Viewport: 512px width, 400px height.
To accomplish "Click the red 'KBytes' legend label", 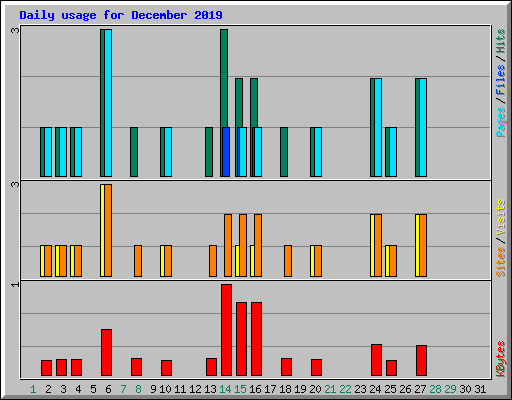I will coord(501,359).
